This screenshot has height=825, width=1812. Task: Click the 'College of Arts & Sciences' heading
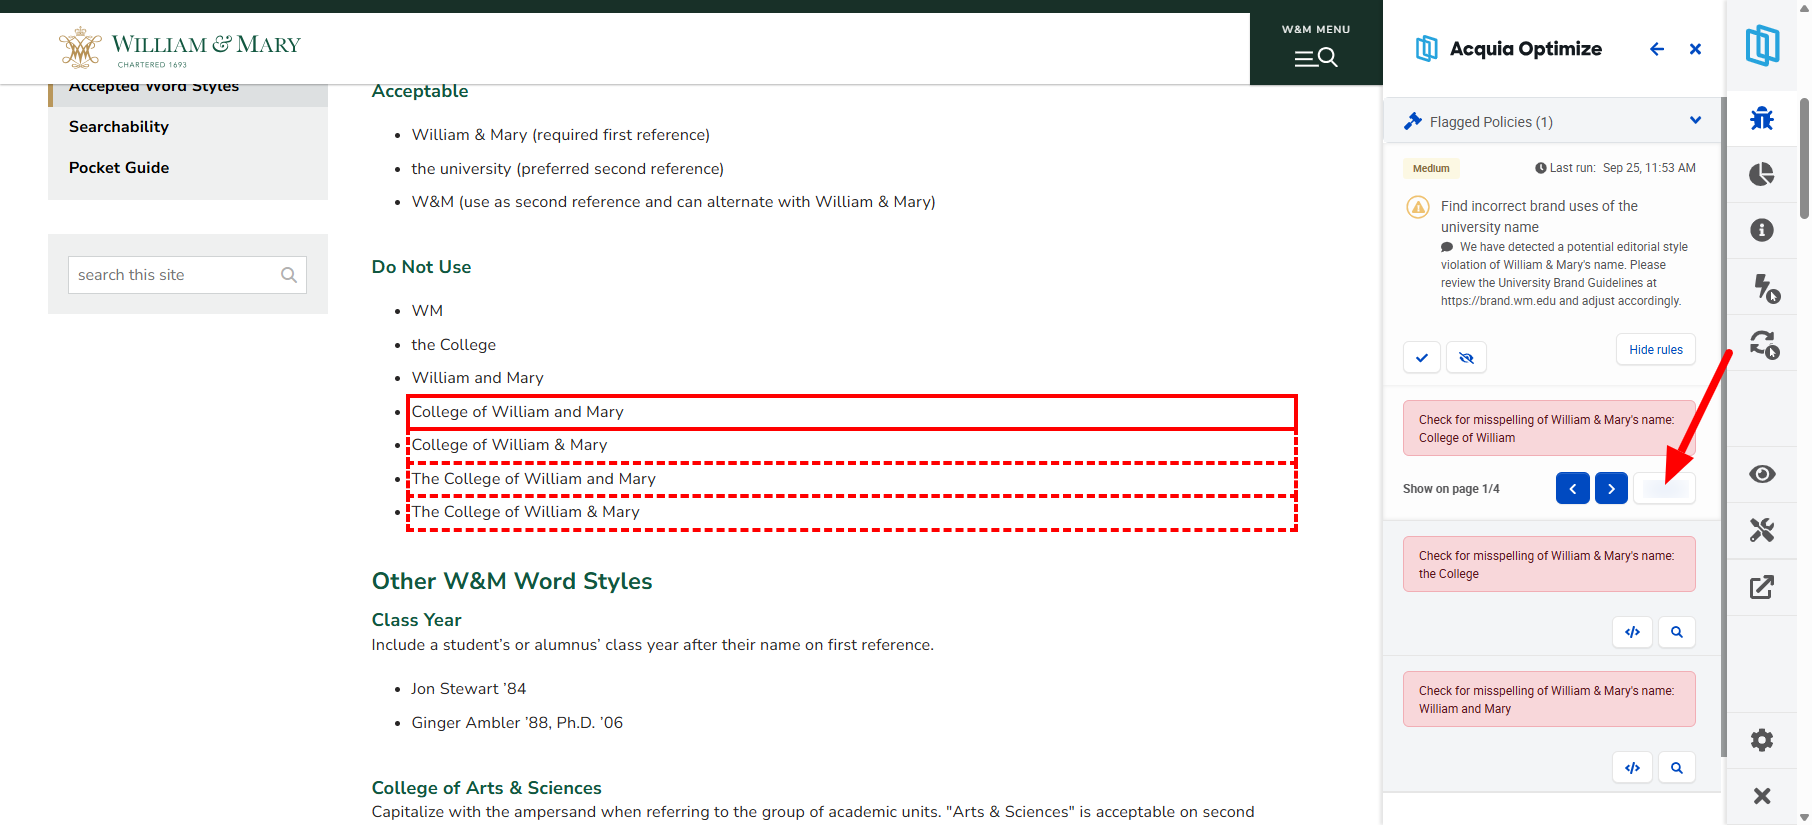tap(487, 788)
